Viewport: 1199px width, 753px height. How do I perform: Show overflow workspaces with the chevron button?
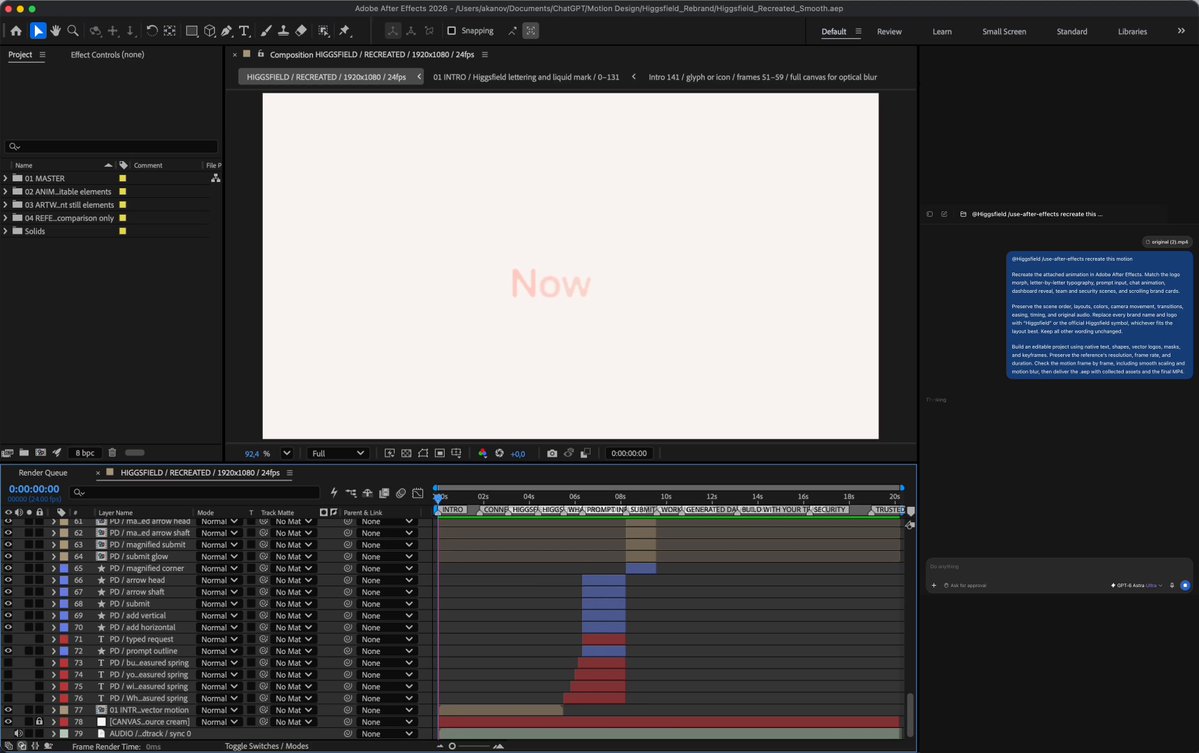pyautogui.click(x=1181, y=31)
